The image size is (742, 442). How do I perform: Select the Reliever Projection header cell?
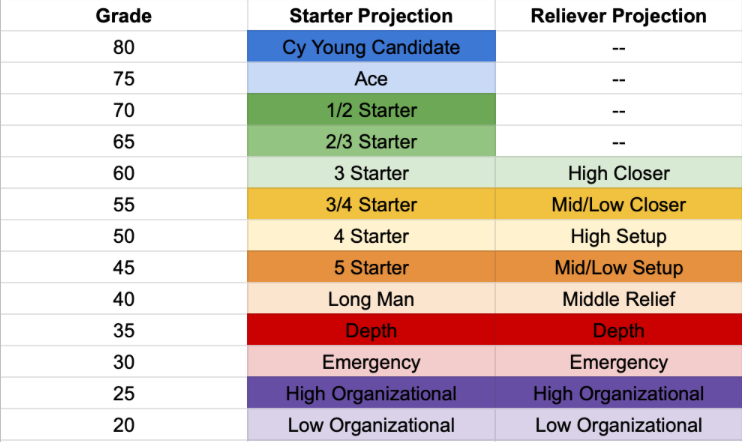(618, 16)
